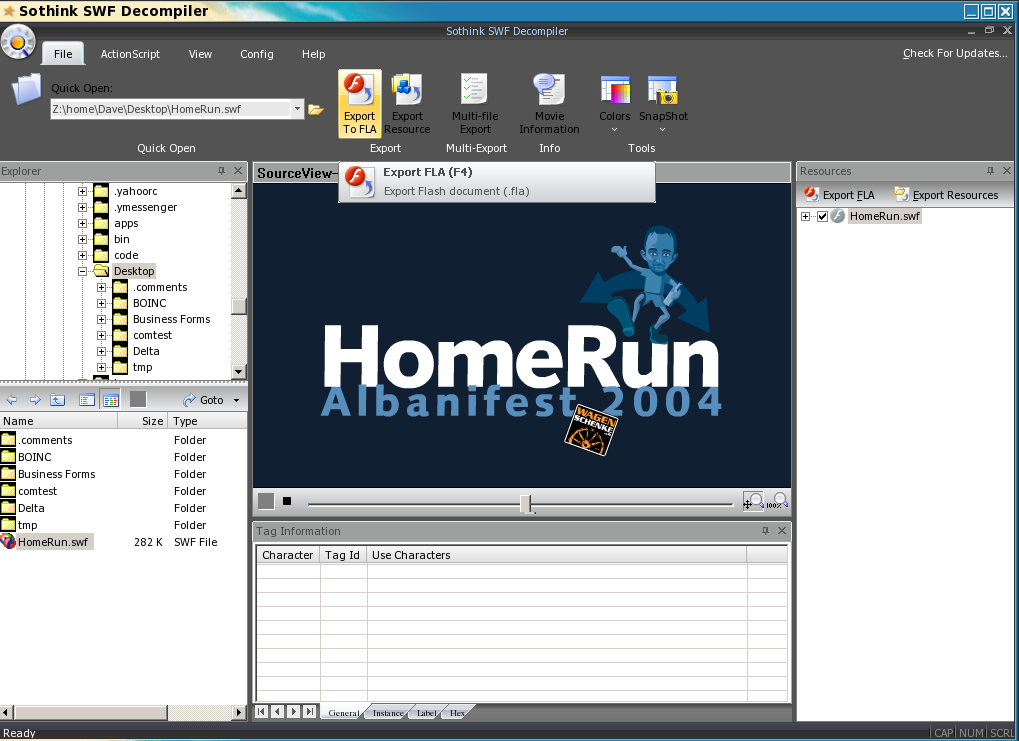
Task: Open the ActionScript ribbon tab
Action: coord(130,54)
